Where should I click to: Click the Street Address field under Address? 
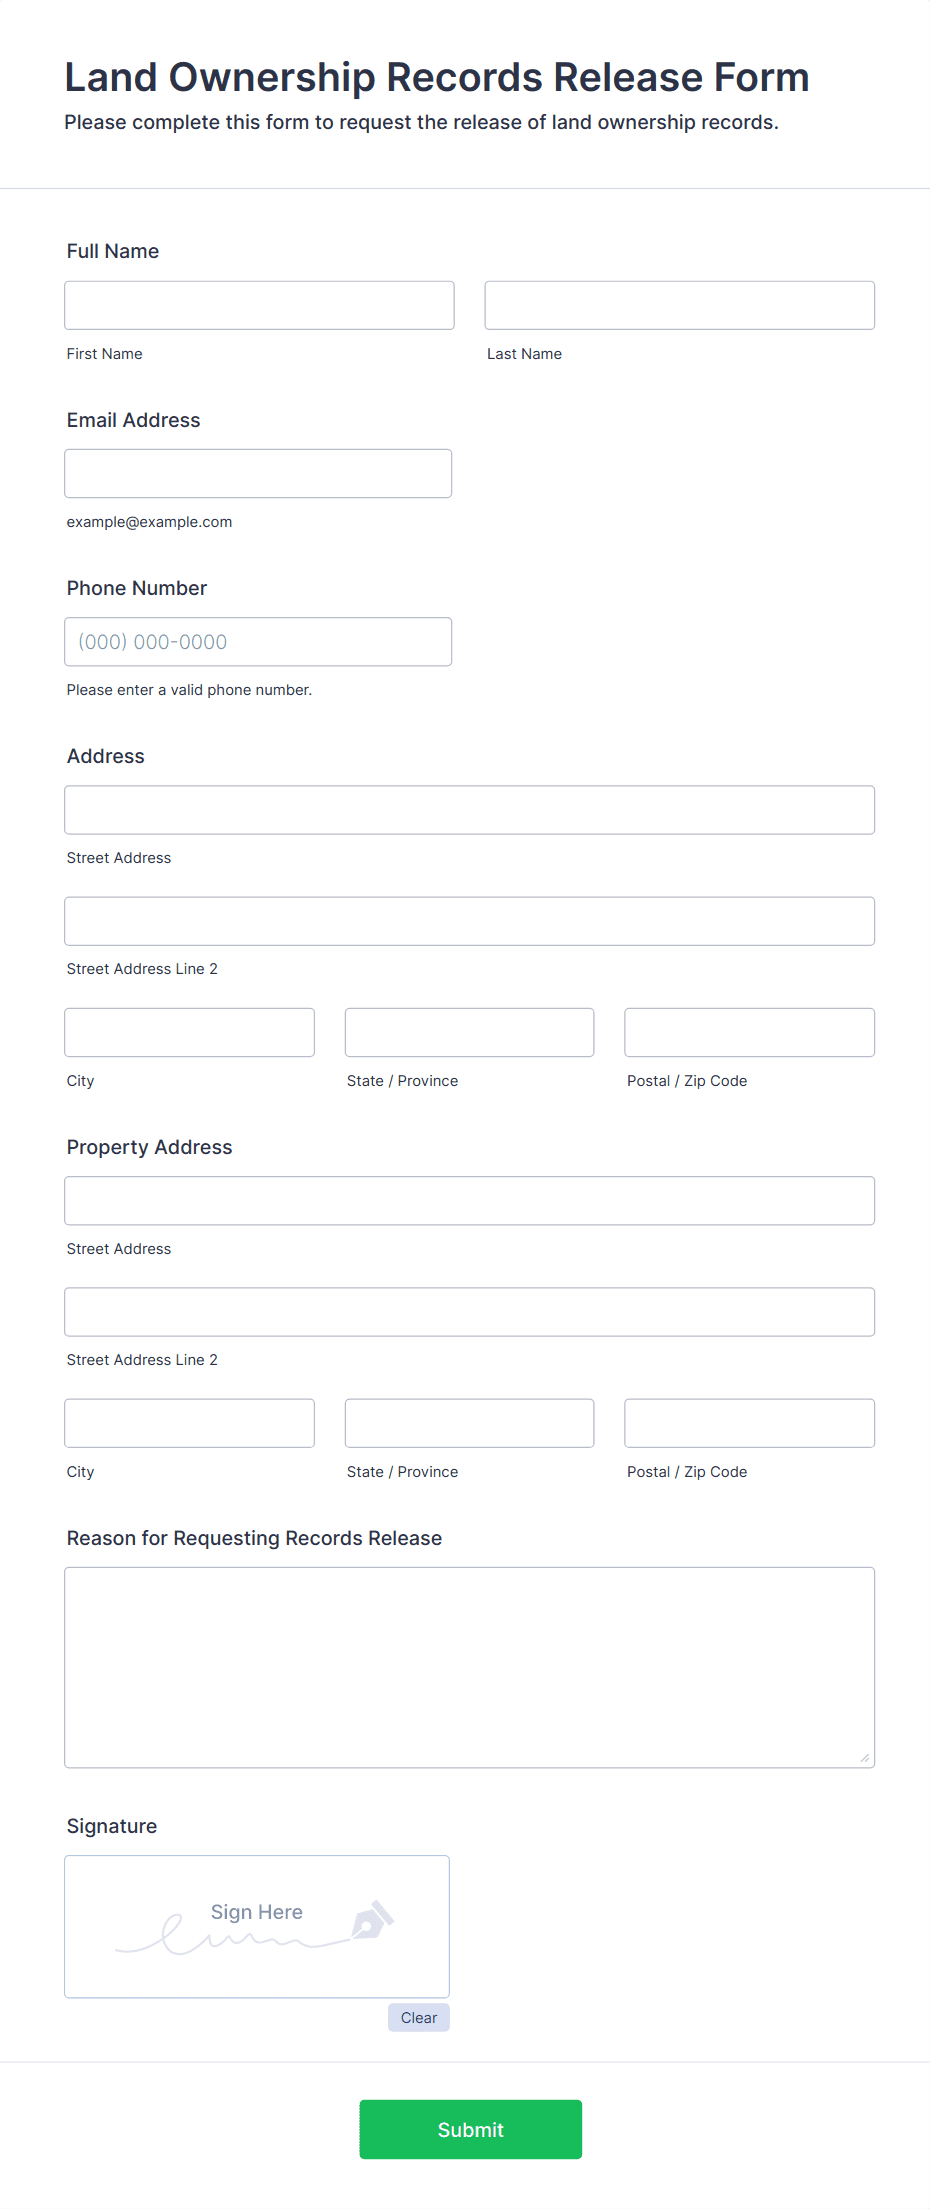click(469, 810)
